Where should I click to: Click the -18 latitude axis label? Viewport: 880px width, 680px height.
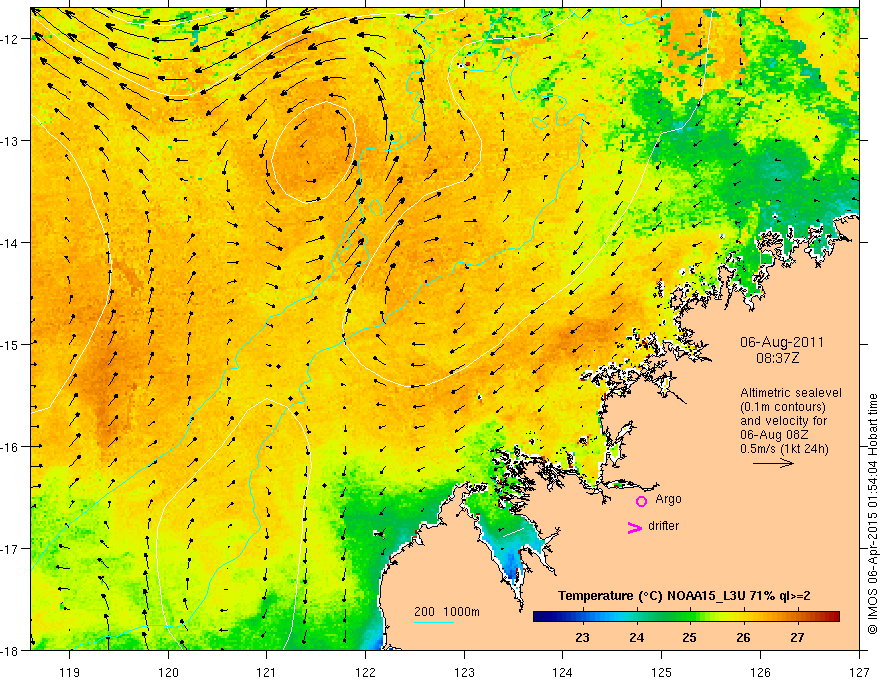tap(10, 651)
